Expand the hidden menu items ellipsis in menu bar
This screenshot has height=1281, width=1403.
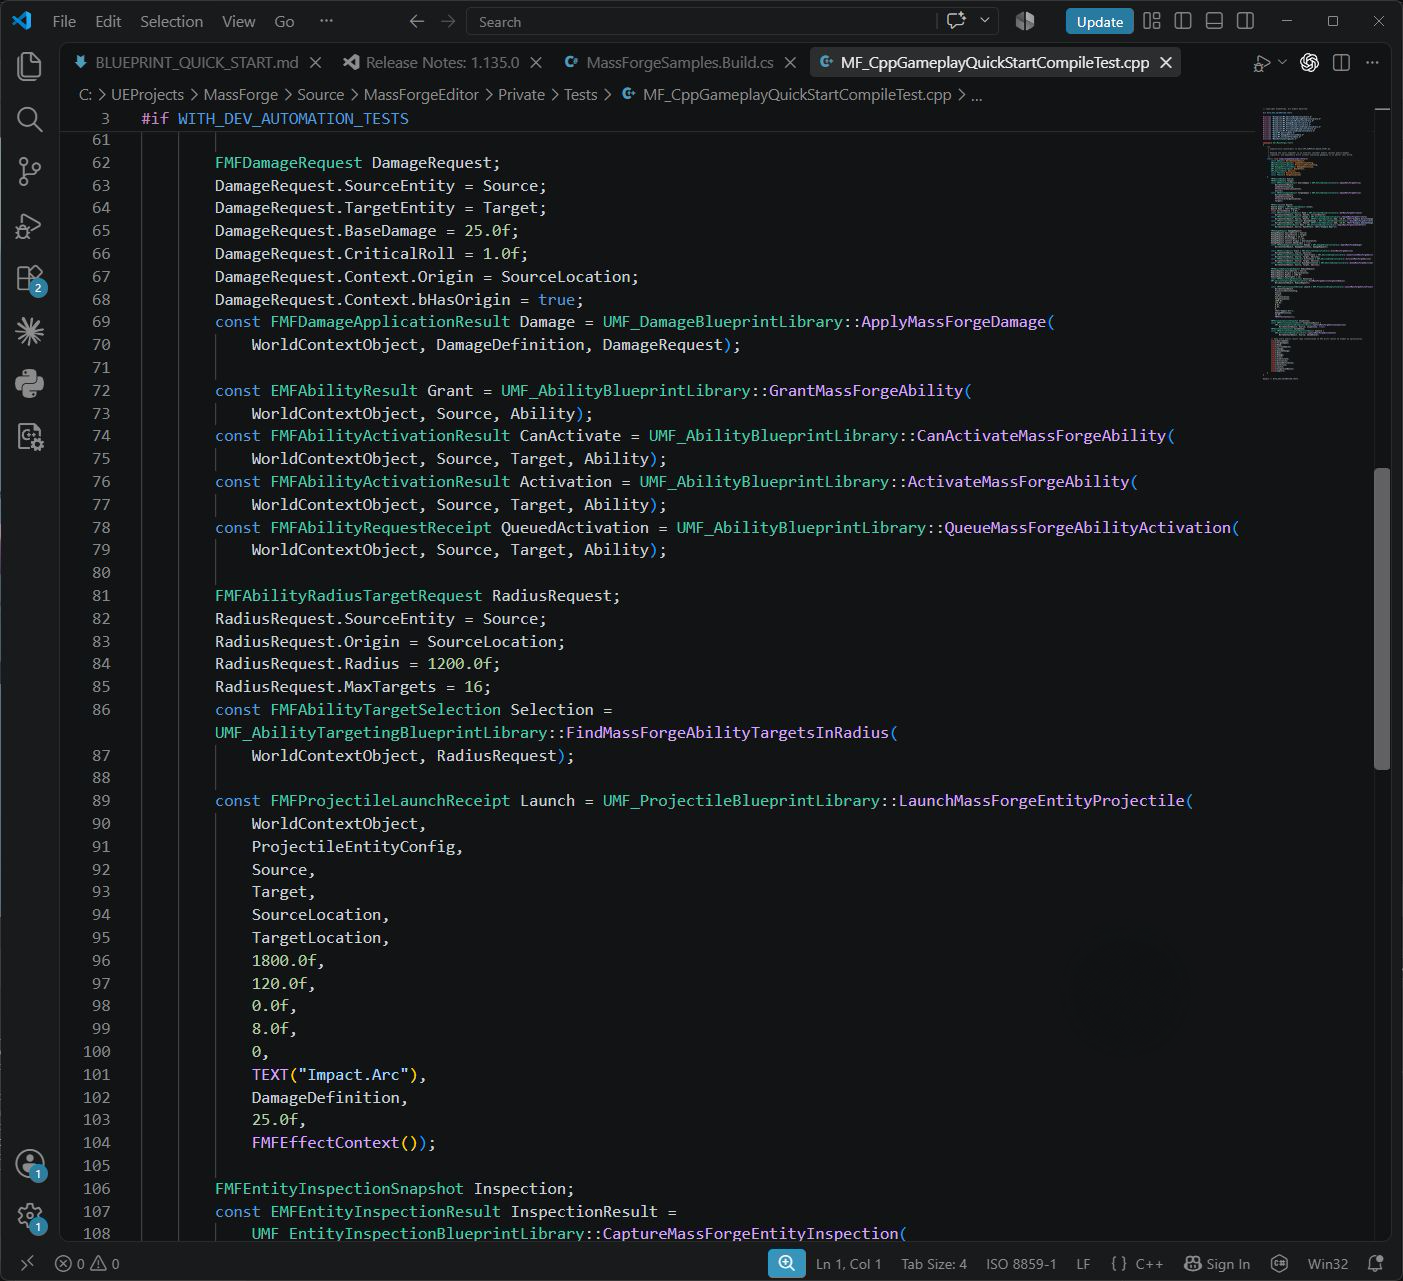pos(326,21)
